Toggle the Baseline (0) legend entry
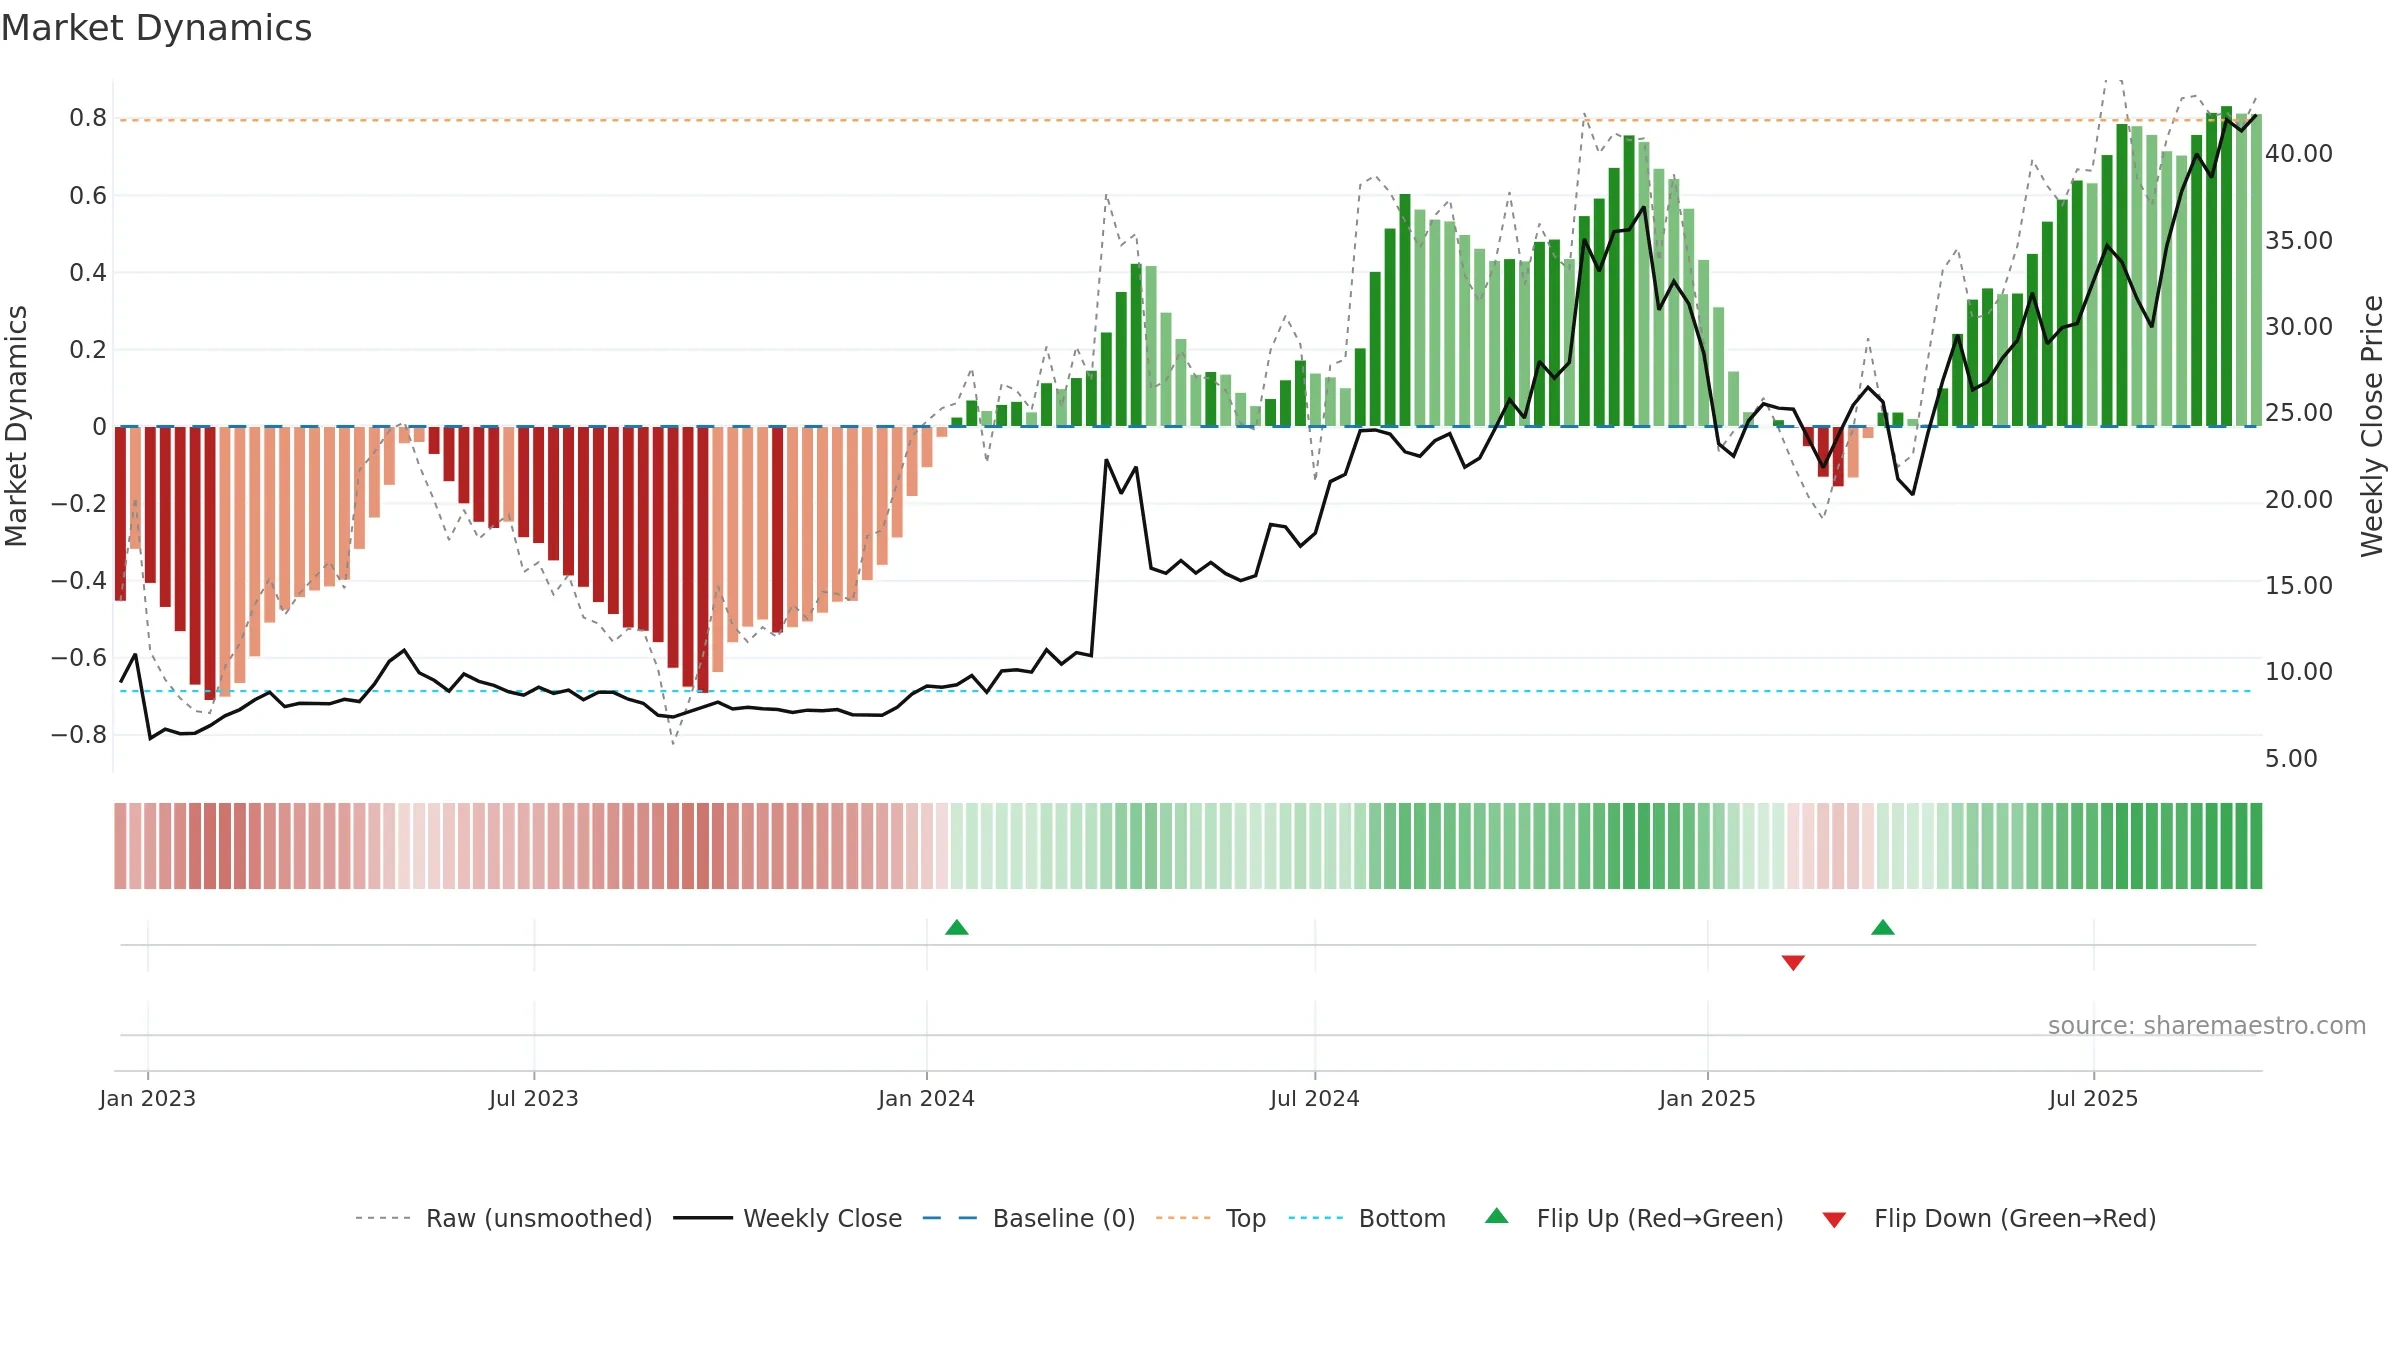This screenshot has width=2400, height=1350. 1029,1218
